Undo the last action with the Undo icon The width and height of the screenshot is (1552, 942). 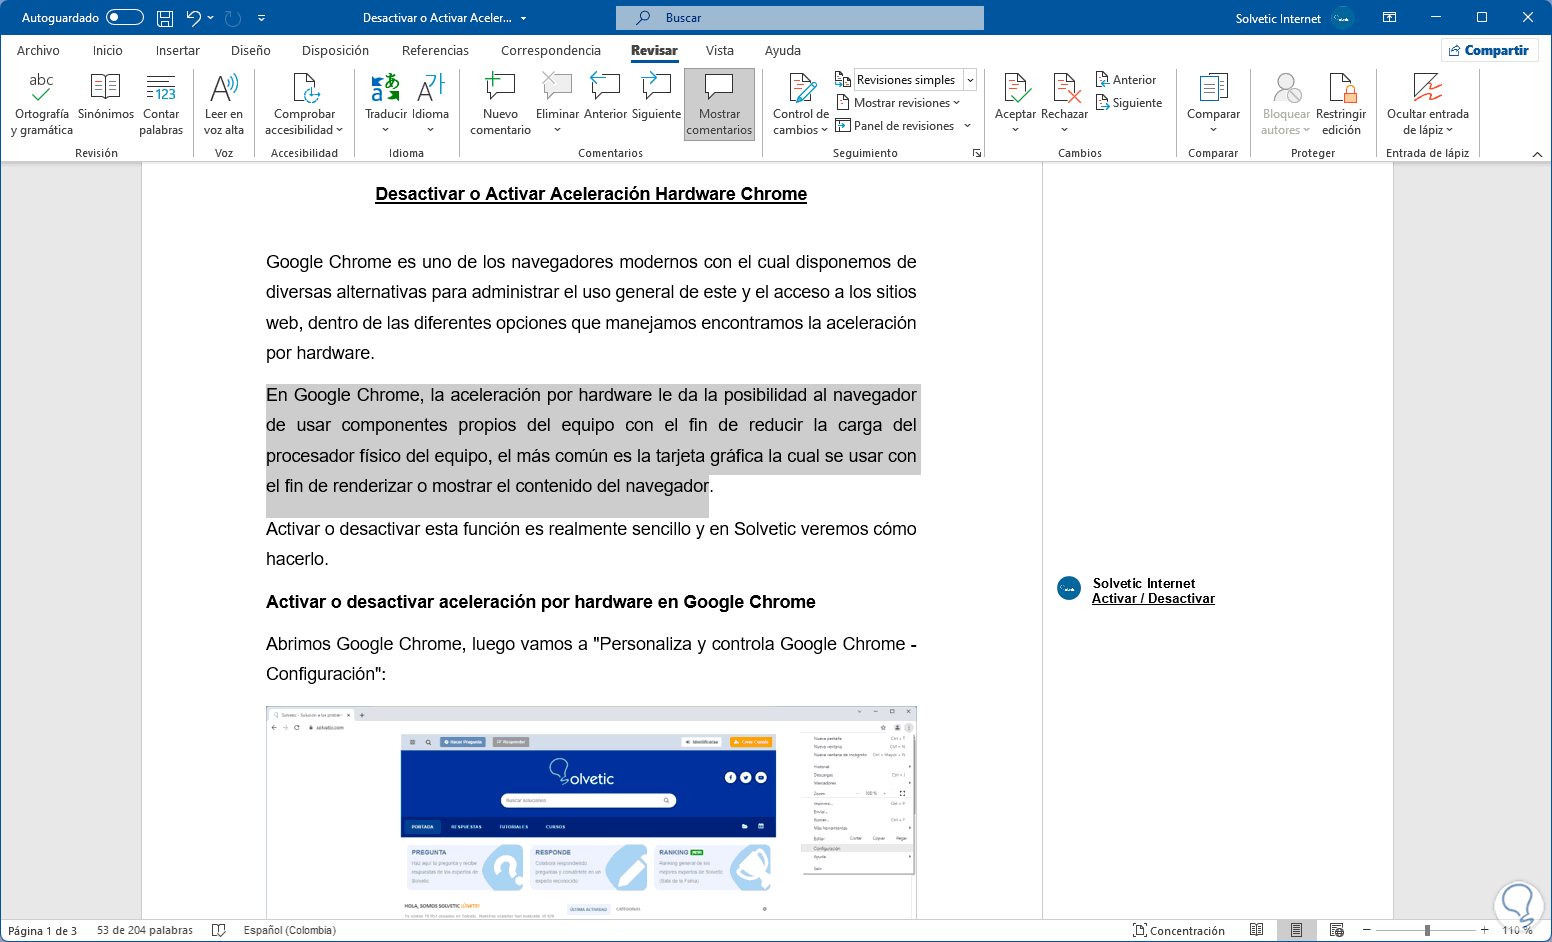tap(193, 18)
